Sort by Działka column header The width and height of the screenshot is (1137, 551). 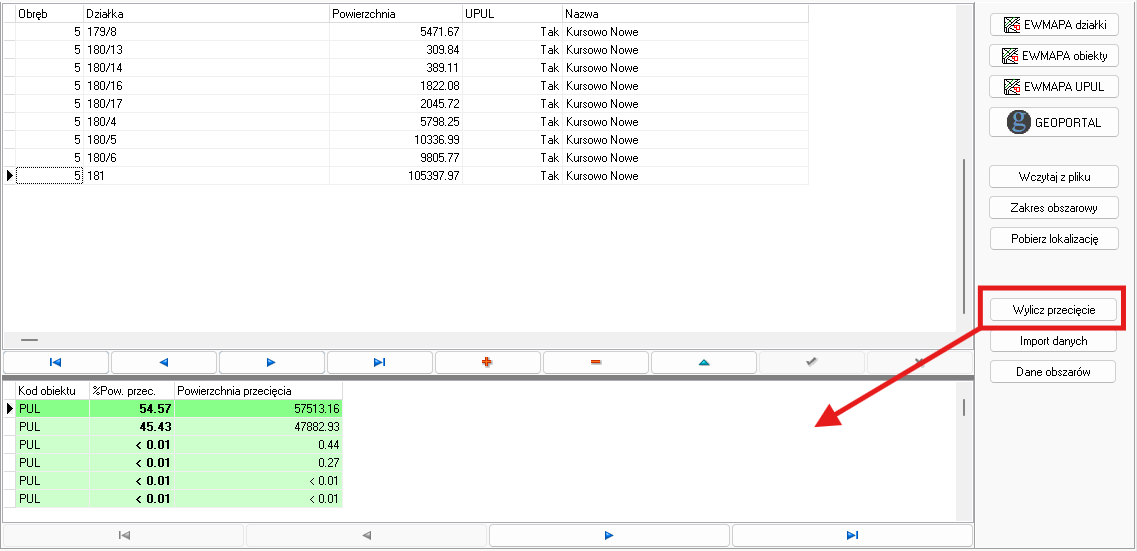click(x=207, y=14)
